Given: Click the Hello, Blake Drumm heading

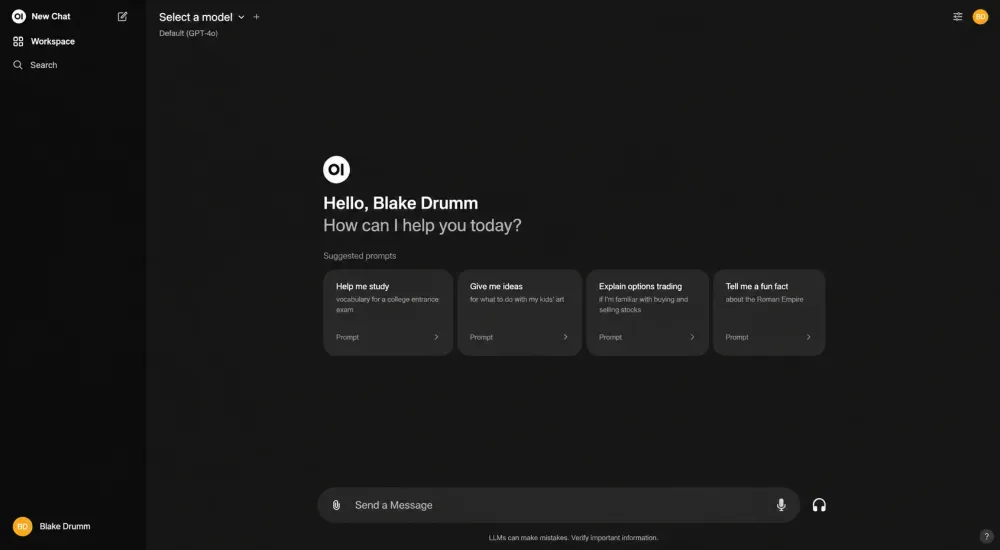Looking at the screenshot, I should click(401, 203).
